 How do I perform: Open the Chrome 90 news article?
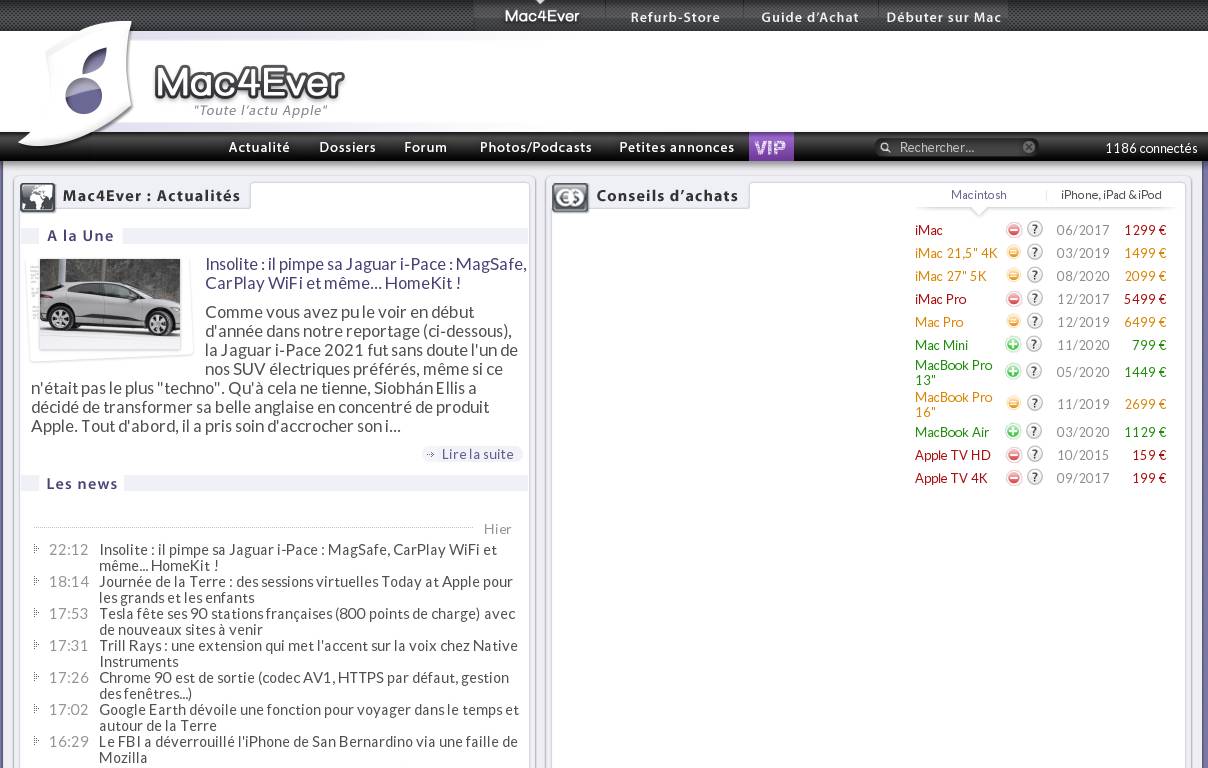[303, 685]
